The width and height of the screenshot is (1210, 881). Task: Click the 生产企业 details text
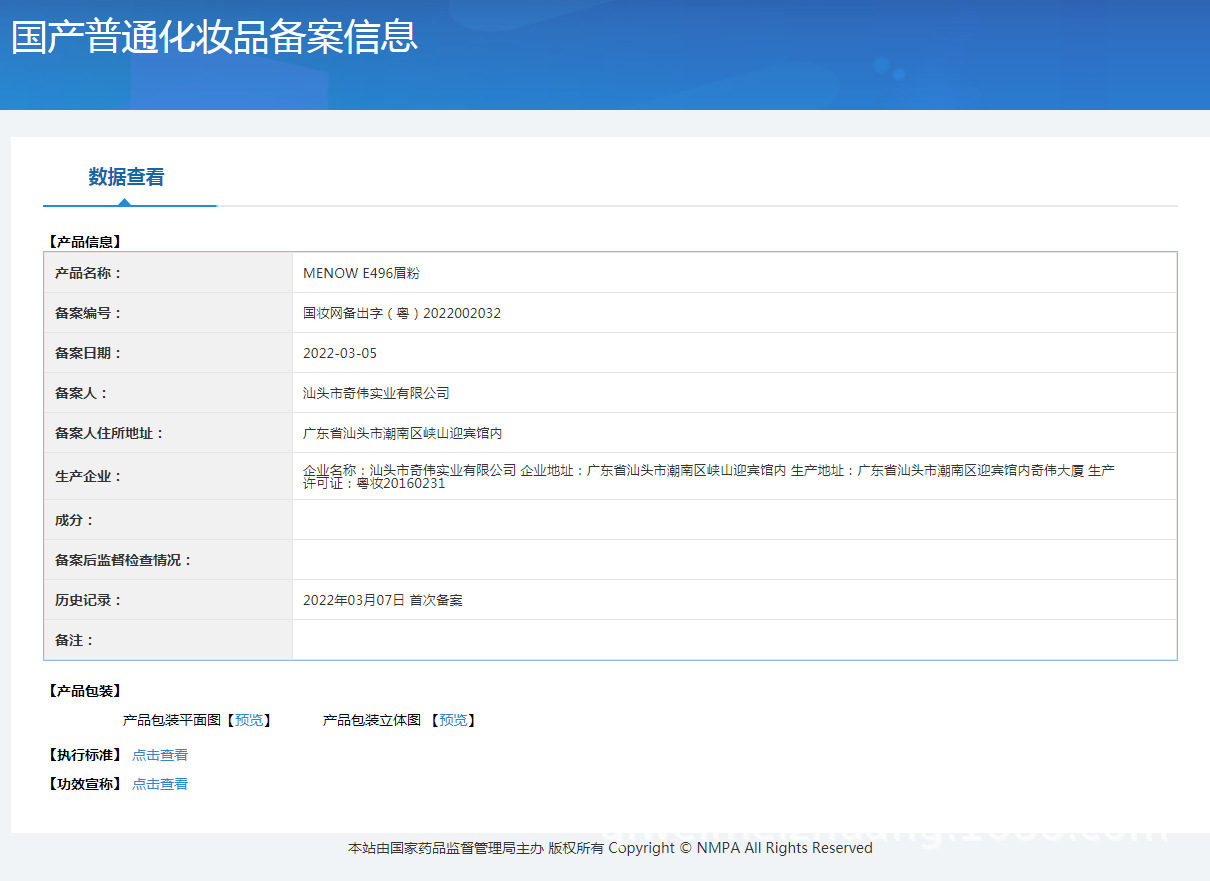708,476
